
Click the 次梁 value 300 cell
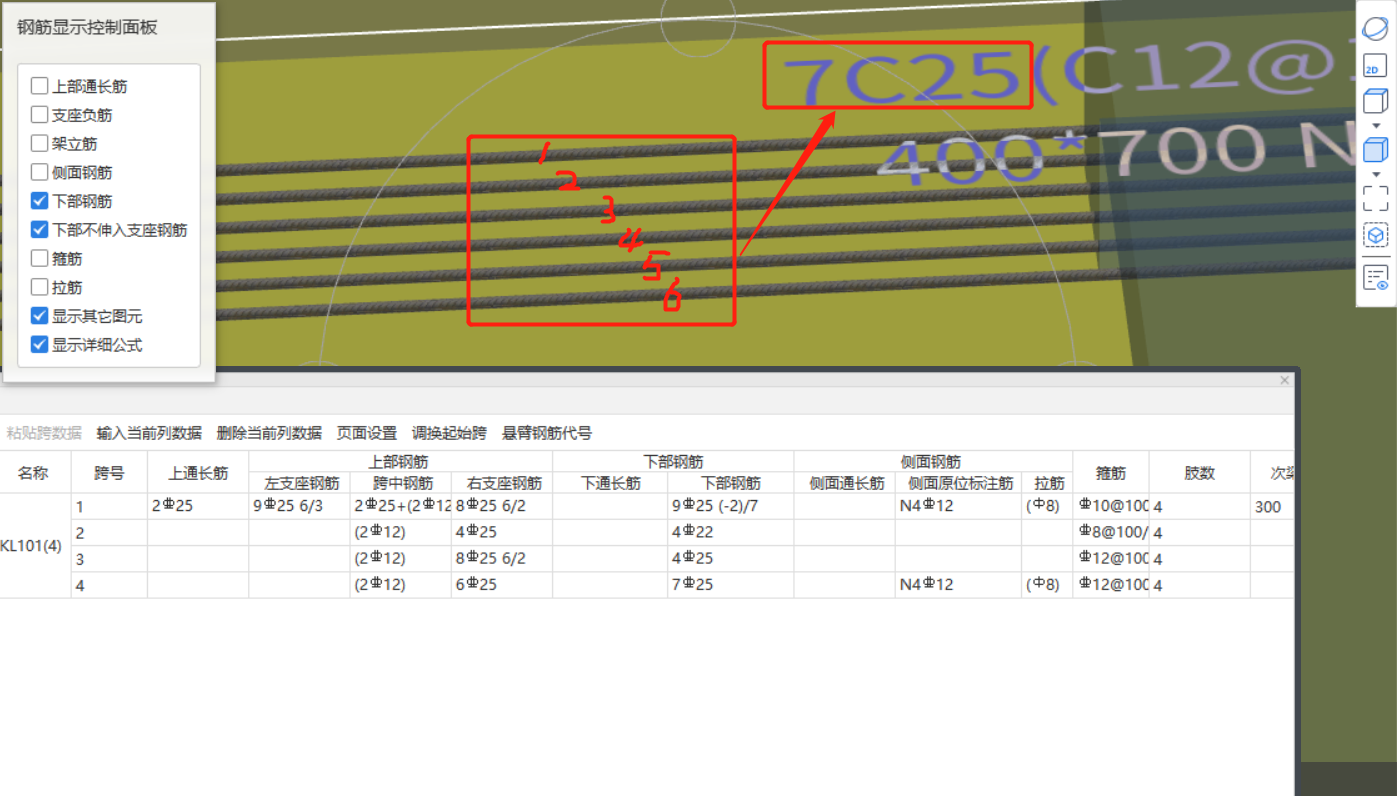point(1272,507)
